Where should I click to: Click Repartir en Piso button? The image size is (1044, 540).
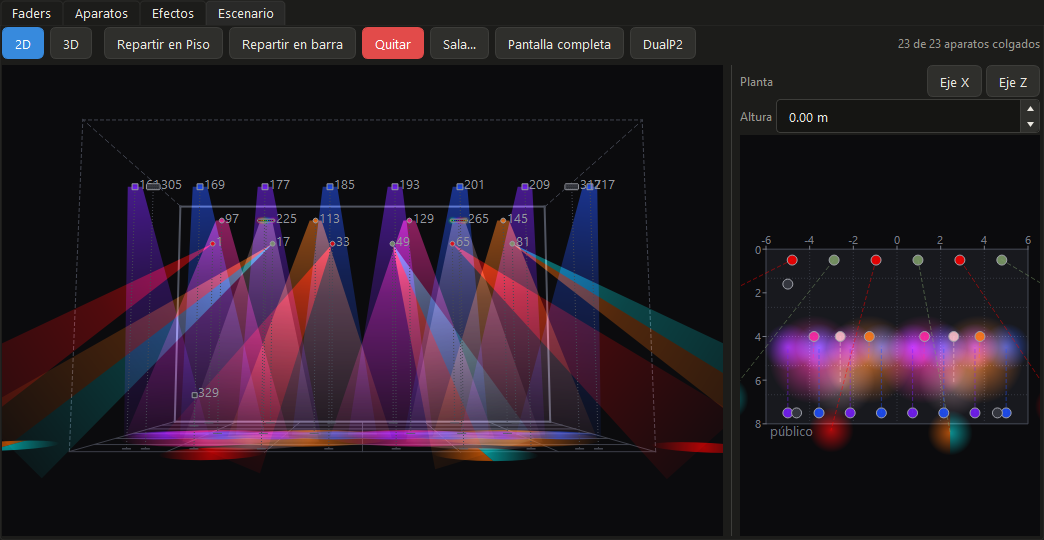click(x=163, y=44)
